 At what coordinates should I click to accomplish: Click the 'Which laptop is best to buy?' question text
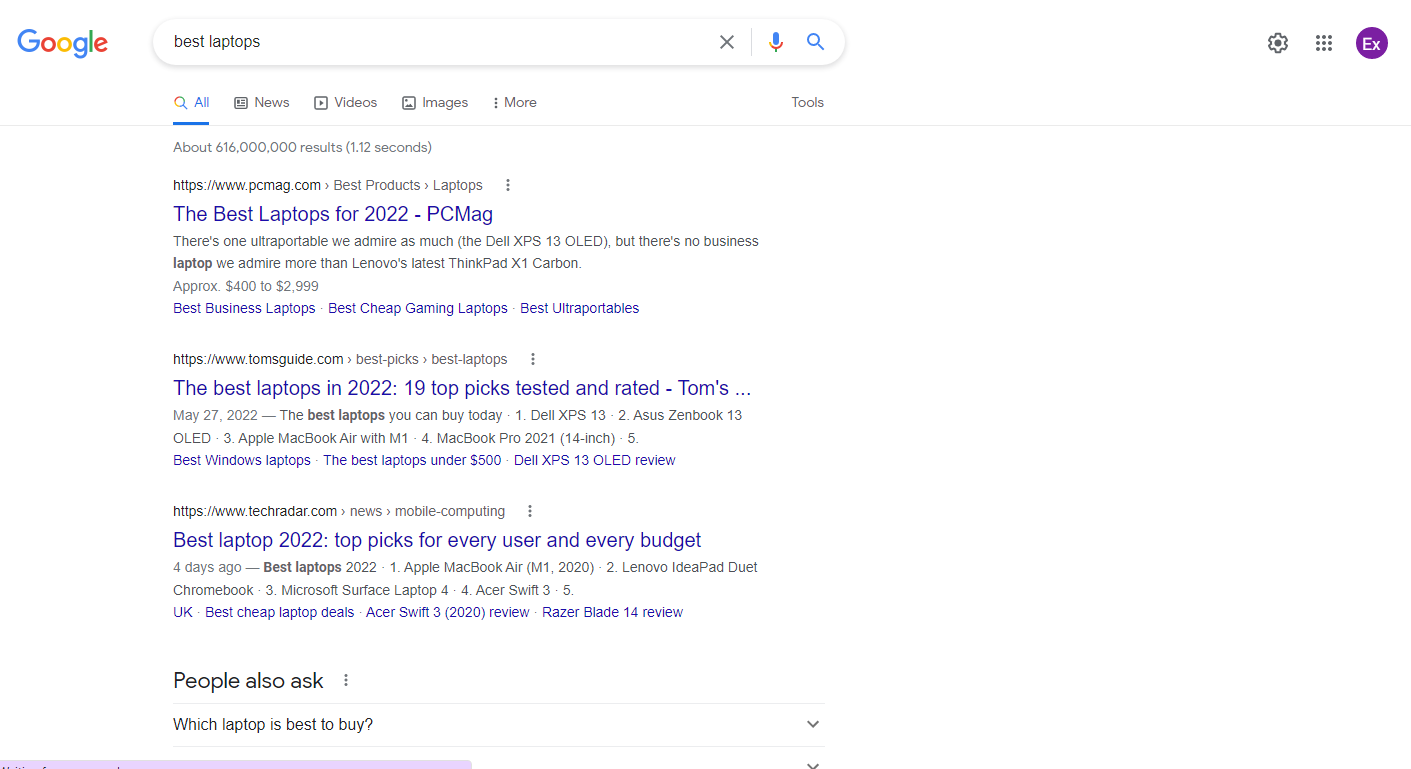273,724
